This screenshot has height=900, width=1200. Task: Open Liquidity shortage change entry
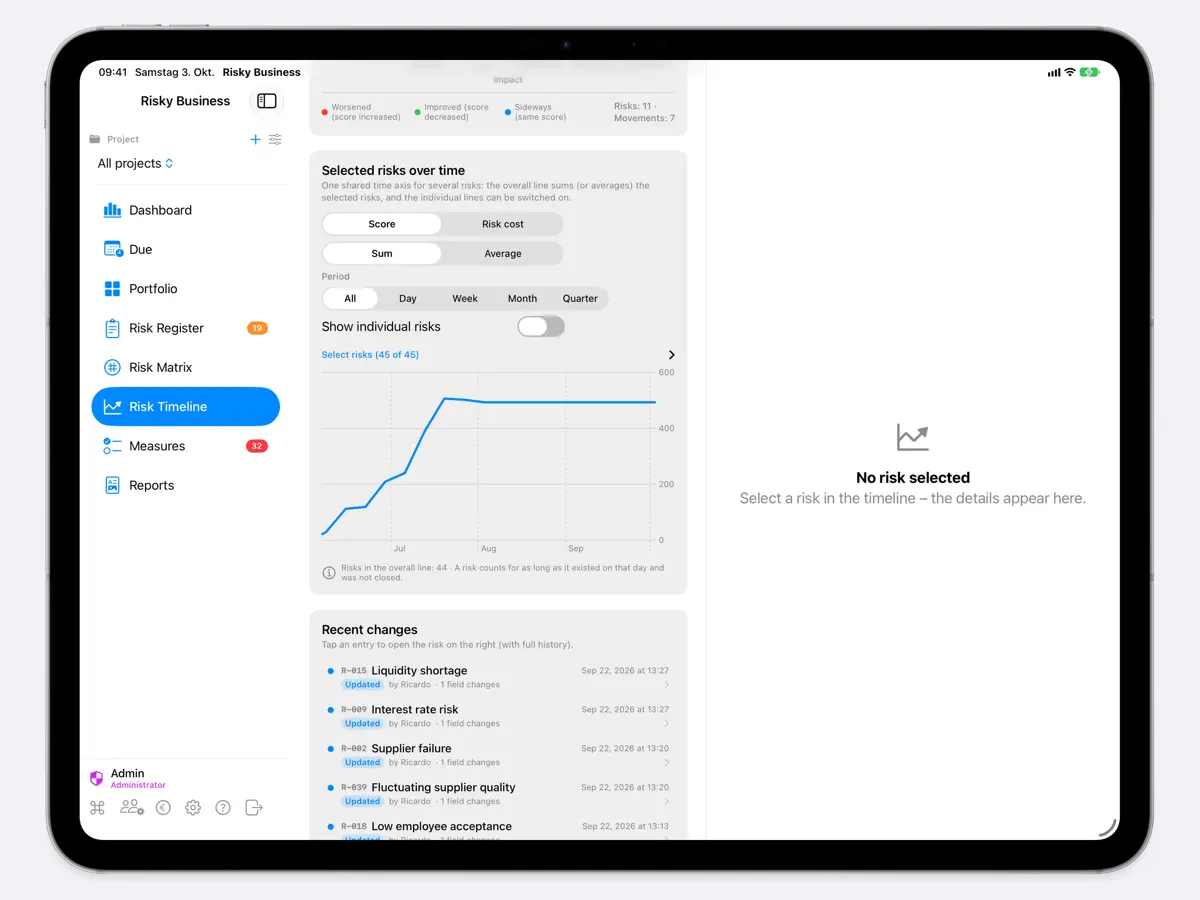point(498,677)
